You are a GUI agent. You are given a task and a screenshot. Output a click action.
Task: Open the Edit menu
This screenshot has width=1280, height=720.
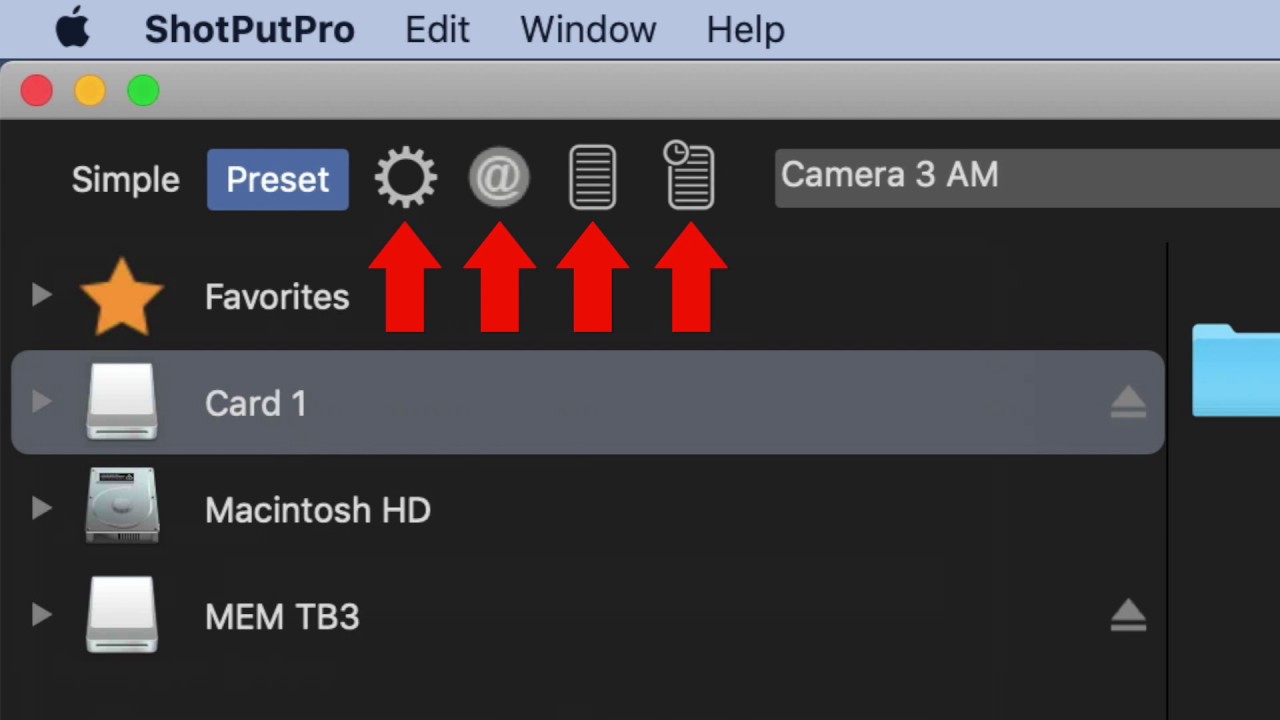tap(437, 30)
